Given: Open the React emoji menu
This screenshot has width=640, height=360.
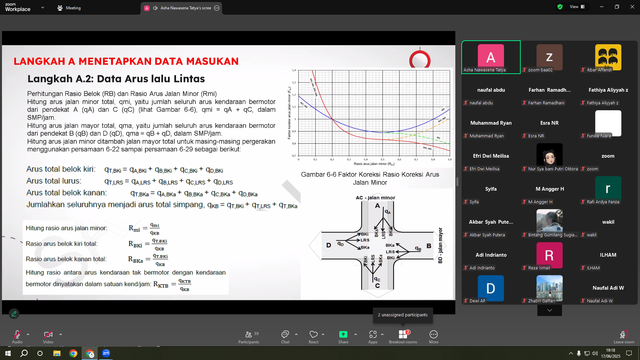Looking at the screenshot, I should click(x=313, y=336).
